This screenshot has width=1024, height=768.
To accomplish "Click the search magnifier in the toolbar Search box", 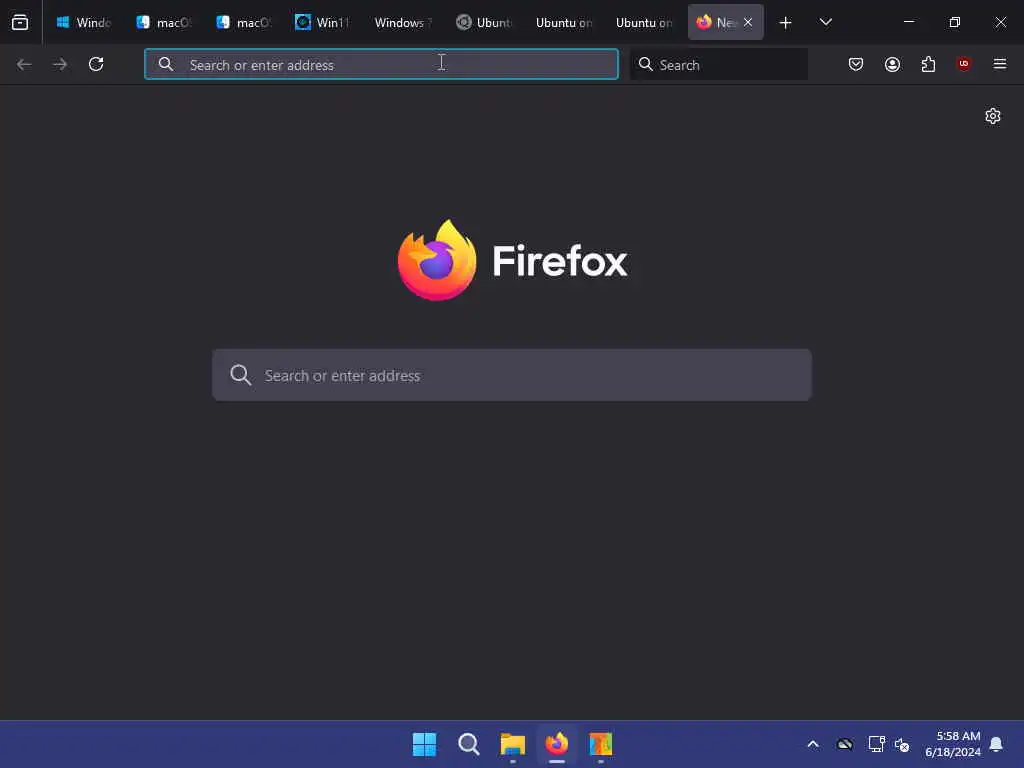I will 646,64.
